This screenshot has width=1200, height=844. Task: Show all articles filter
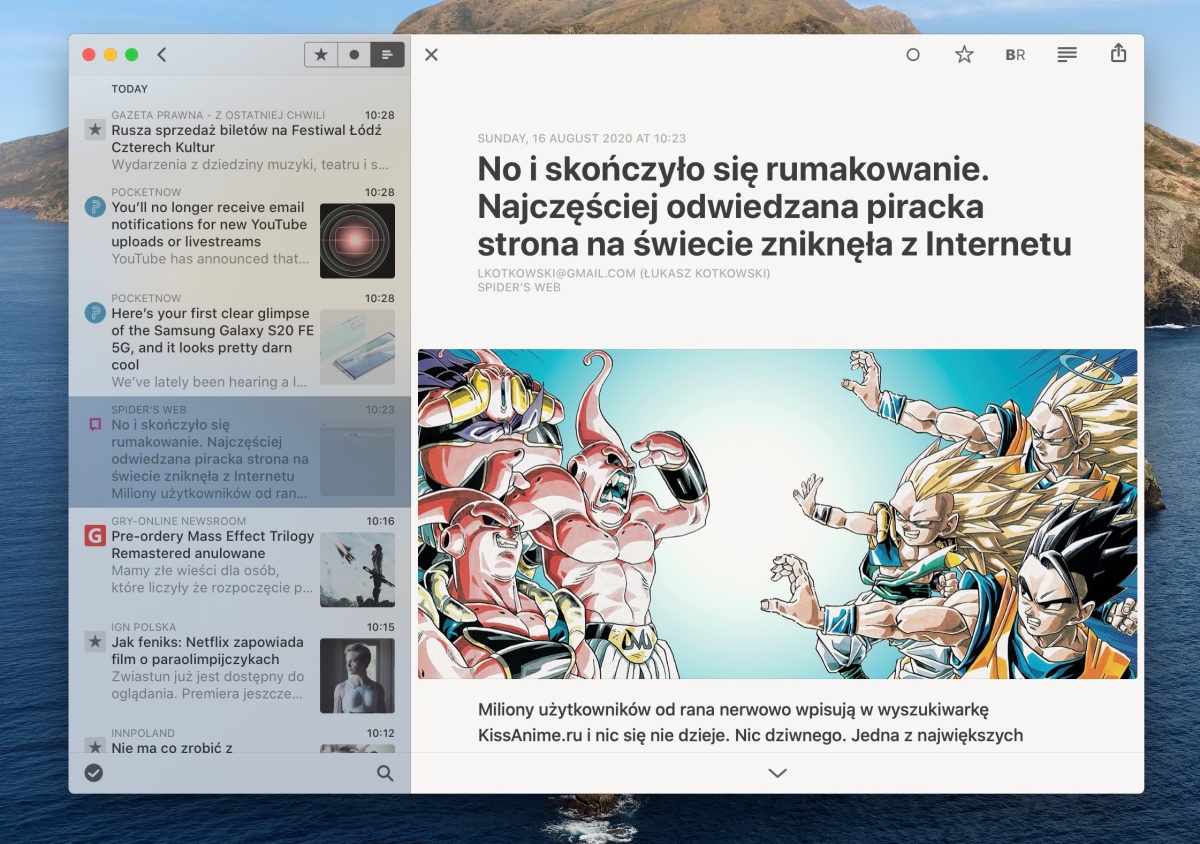pyautogui.click(x=387, y=55)
